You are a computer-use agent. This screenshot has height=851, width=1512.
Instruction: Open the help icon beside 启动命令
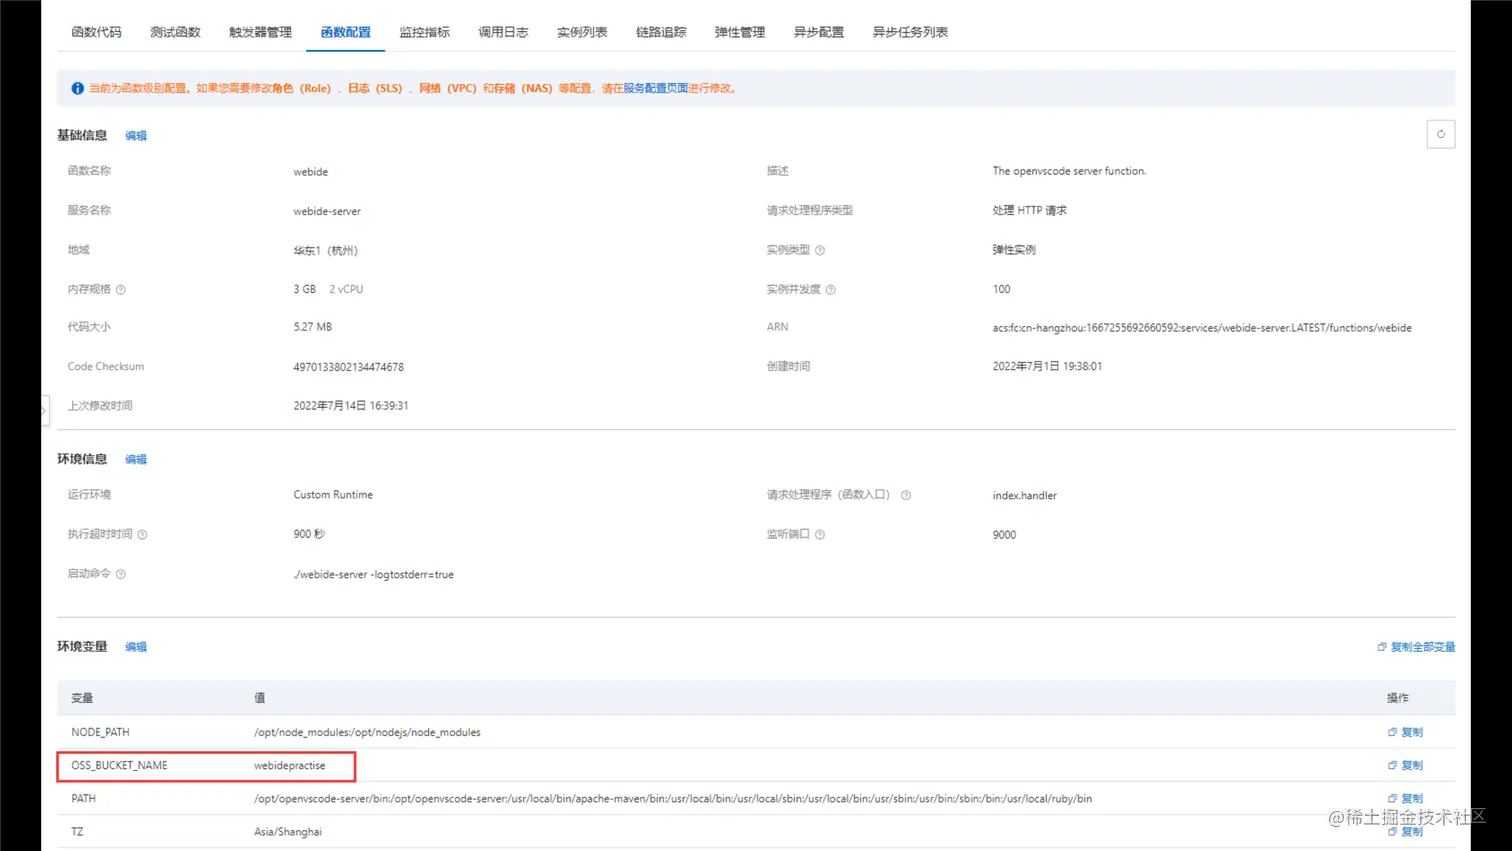(x=122, y=574)
